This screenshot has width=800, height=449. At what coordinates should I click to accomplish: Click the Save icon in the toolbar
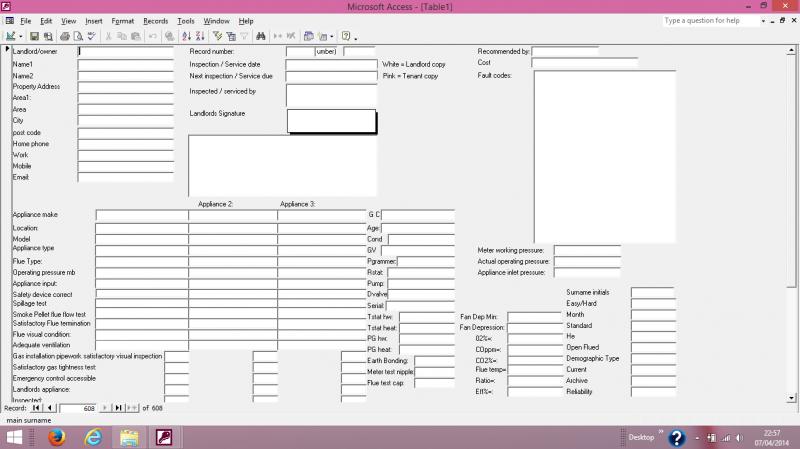[x=33, y=36]
